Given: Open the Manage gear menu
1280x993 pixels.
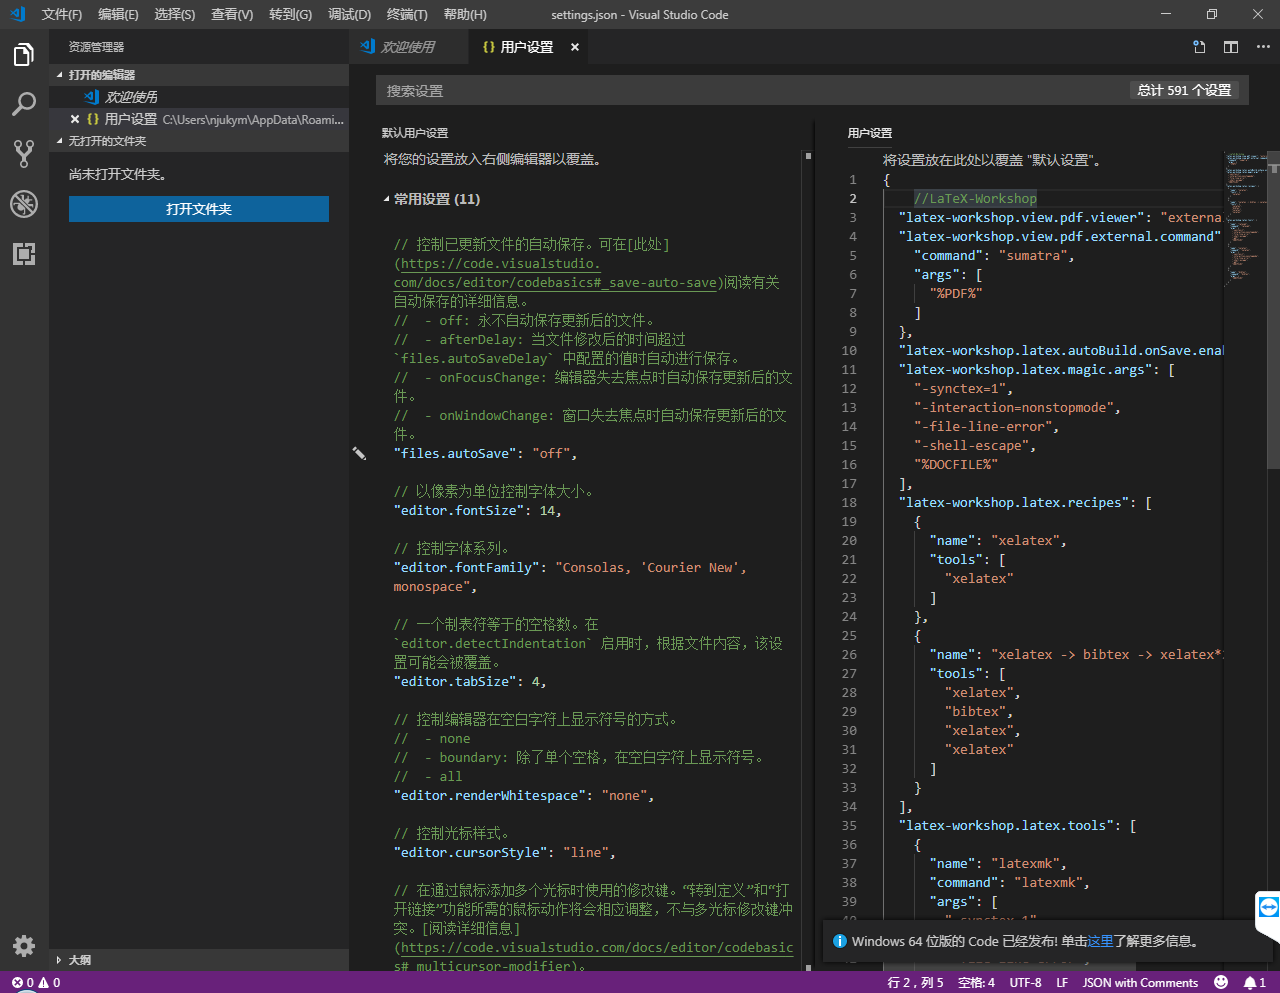Looking at the screenshot, I should coord(24,945).
